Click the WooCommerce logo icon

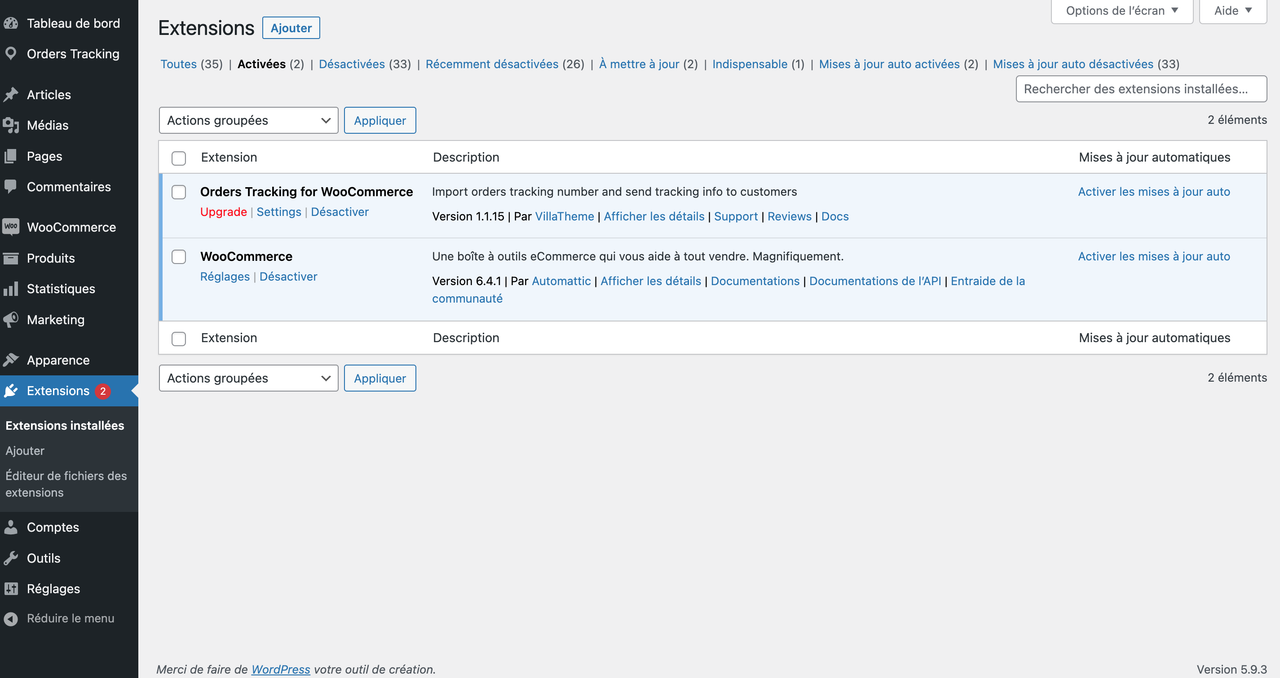pos(11,227)
